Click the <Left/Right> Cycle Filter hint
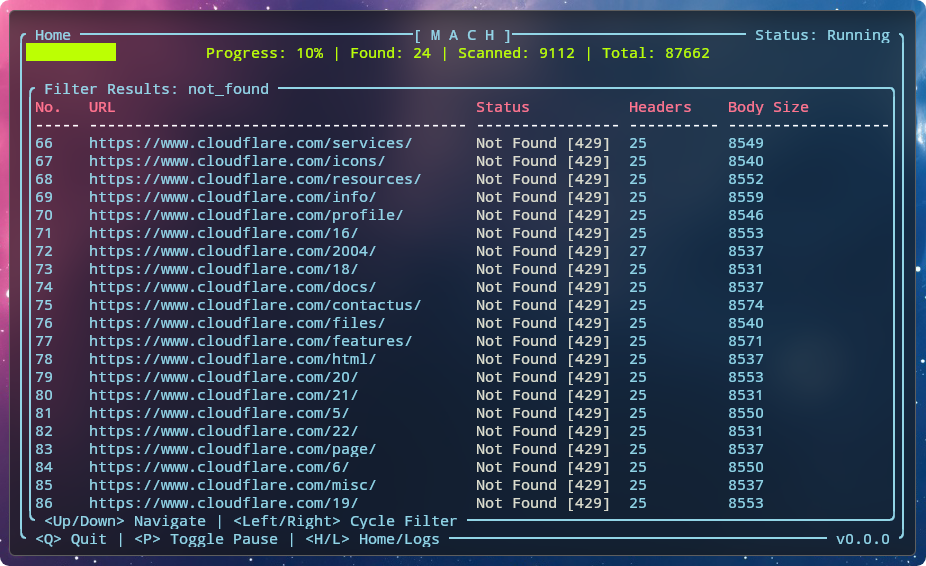Image resolution: width=926 pixels, height=566 pixels. click(x=345, y=522)
